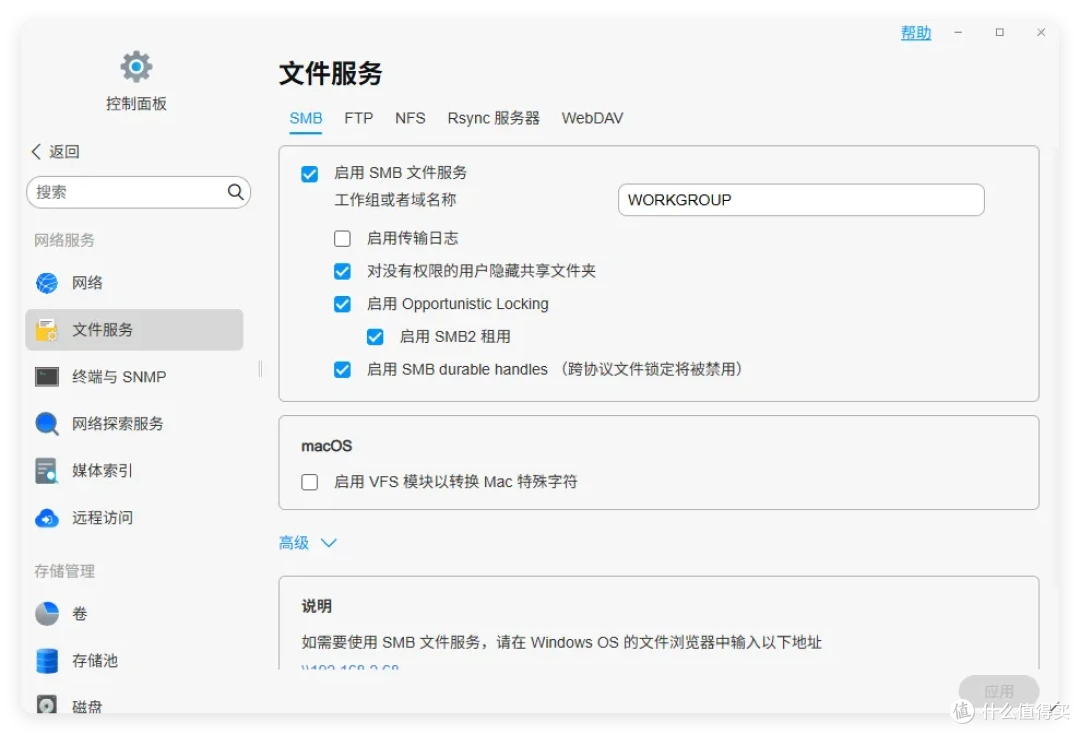Viewport: 1080px width, 734px height.
Task: Click the sidebar resize handle
Action: (260, 369)
